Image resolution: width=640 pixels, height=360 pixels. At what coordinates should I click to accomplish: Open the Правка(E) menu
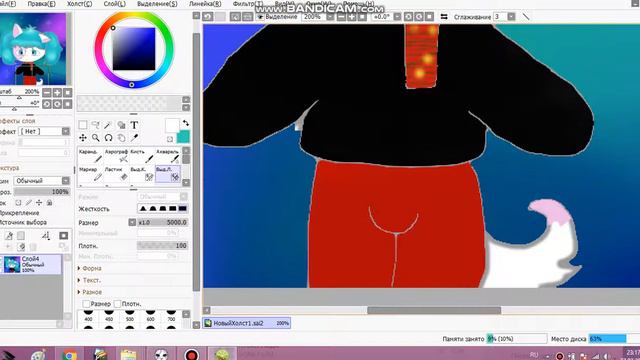click(42, 4)
